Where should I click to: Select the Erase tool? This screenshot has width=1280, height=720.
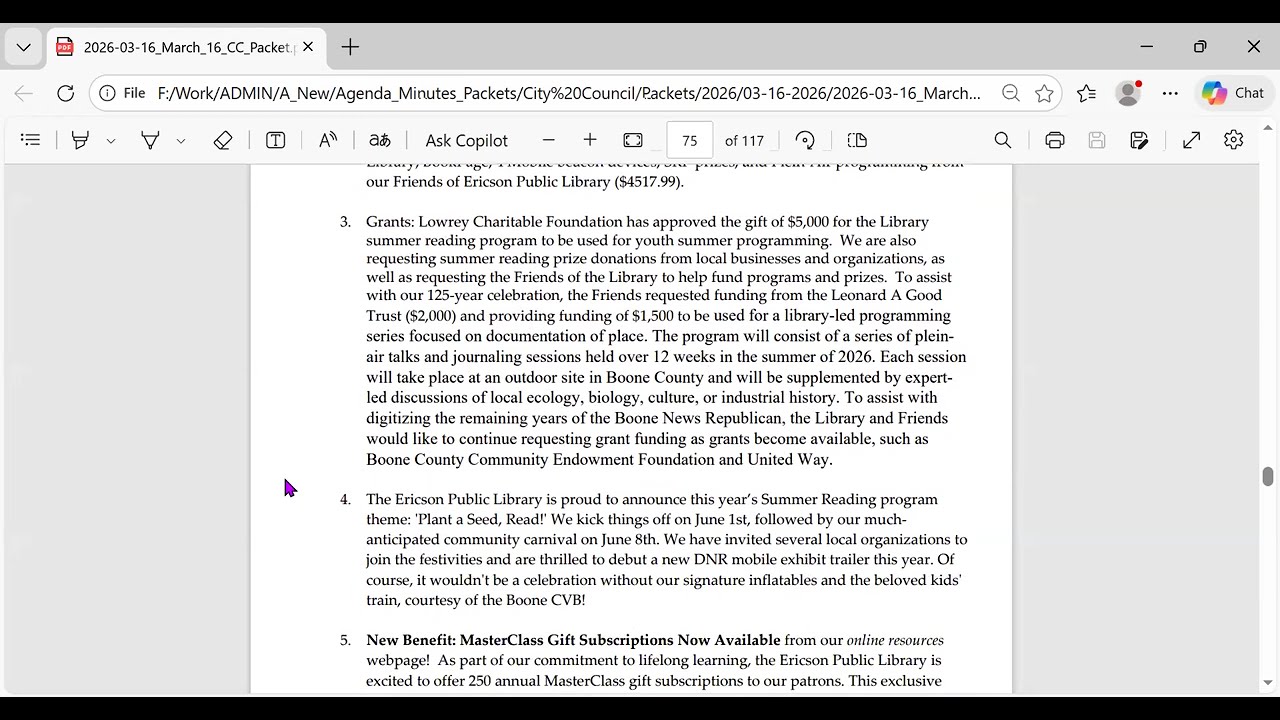click(x=223, y=141)
